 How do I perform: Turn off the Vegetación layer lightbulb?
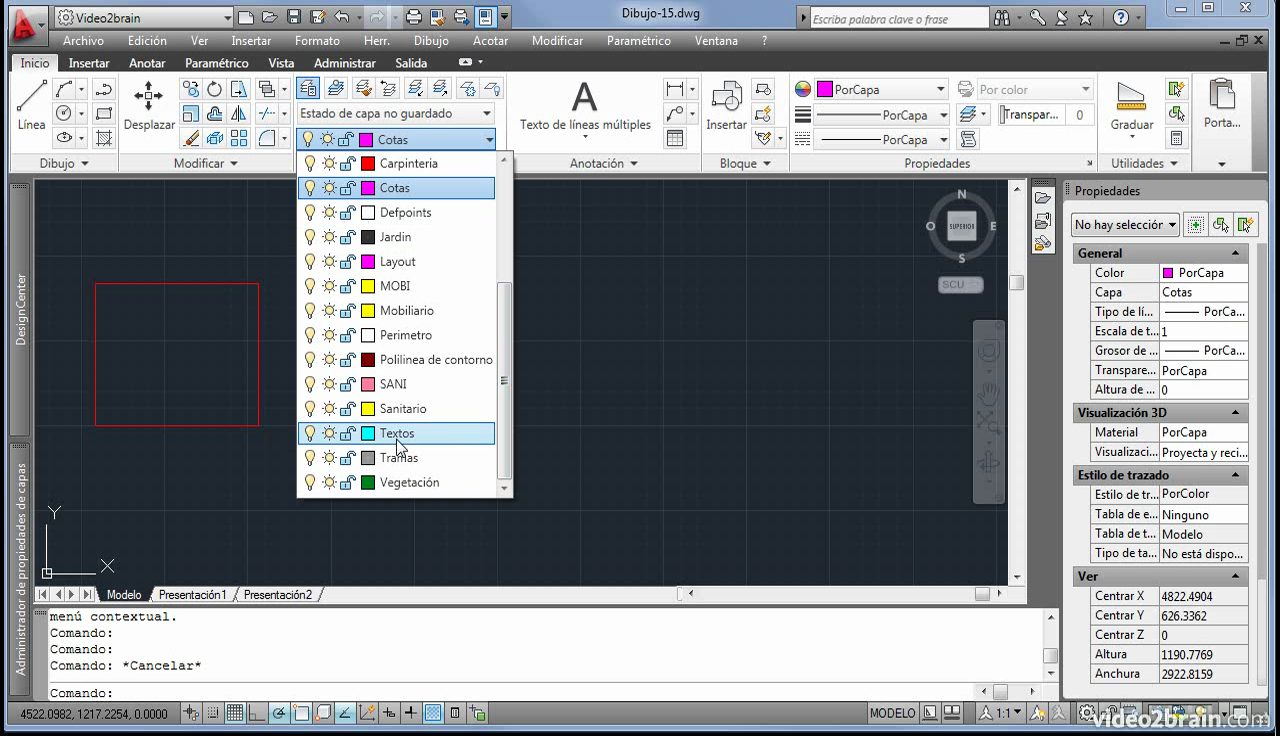coord(309,482)
